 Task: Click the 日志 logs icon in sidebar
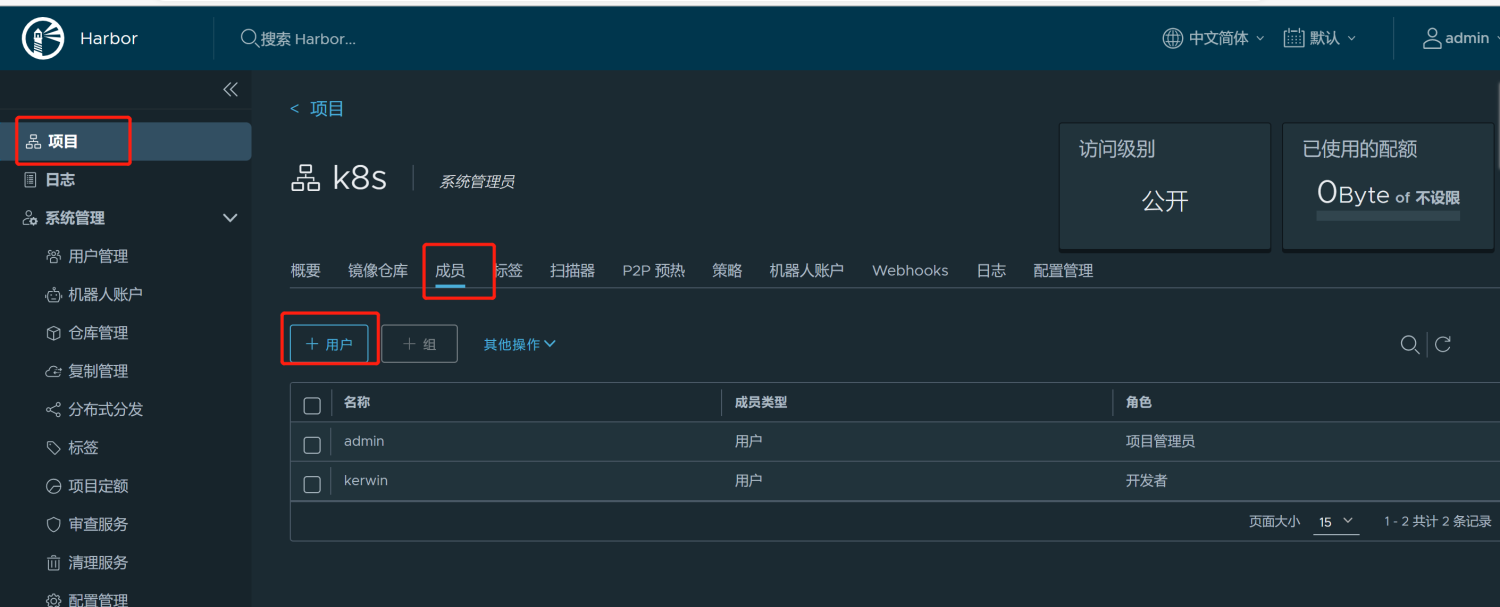30,180
